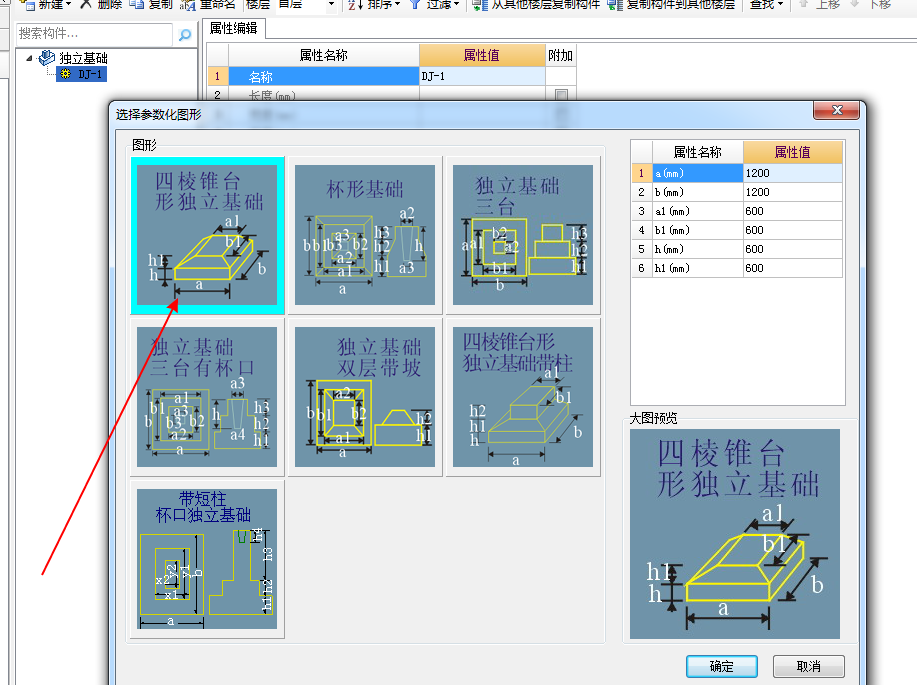This screenshot has height=685, width=917.
Task: Toggle the 附加 checkbox in the 长度 row
Action: pos(561,95)
